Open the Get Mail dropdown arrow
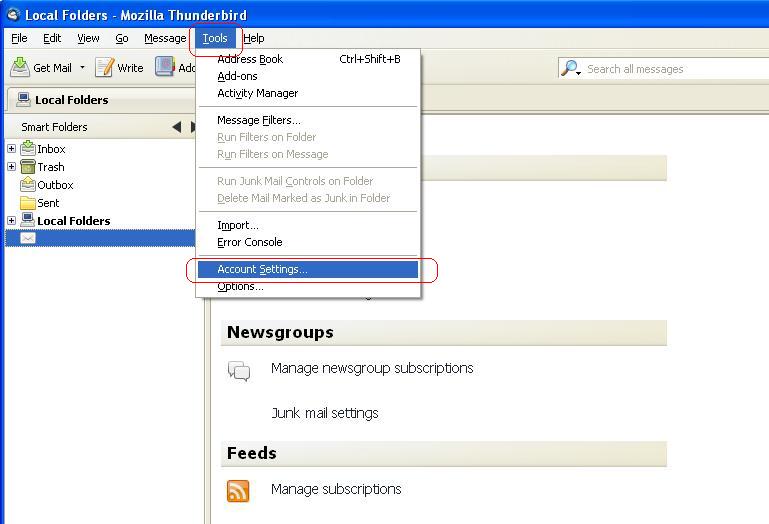This screenshot has width=769, height=524. coord(82,68)
